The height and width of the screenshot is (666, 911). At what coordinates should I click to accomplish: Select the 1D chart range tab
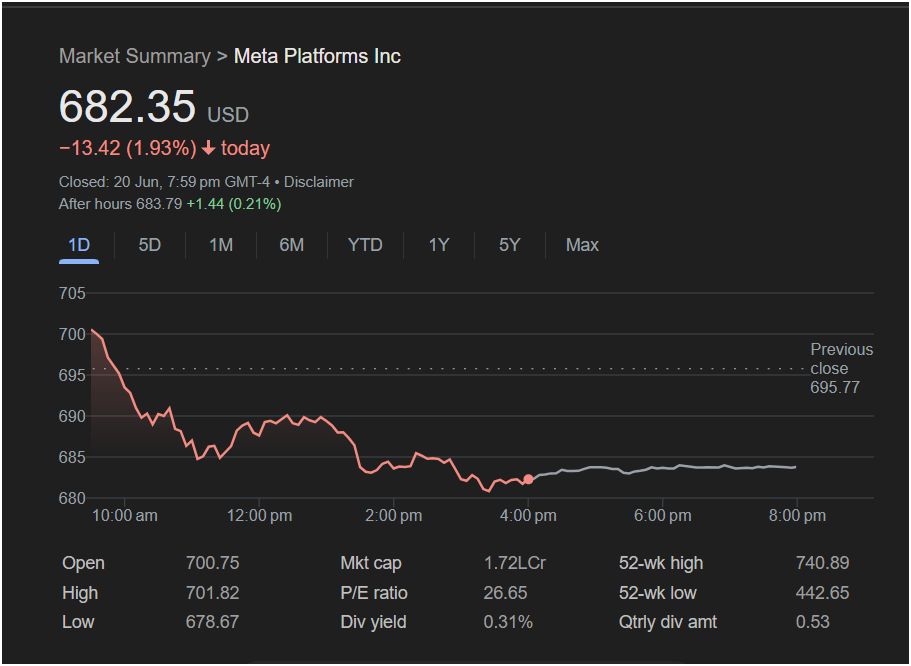(x=79, y=245)
